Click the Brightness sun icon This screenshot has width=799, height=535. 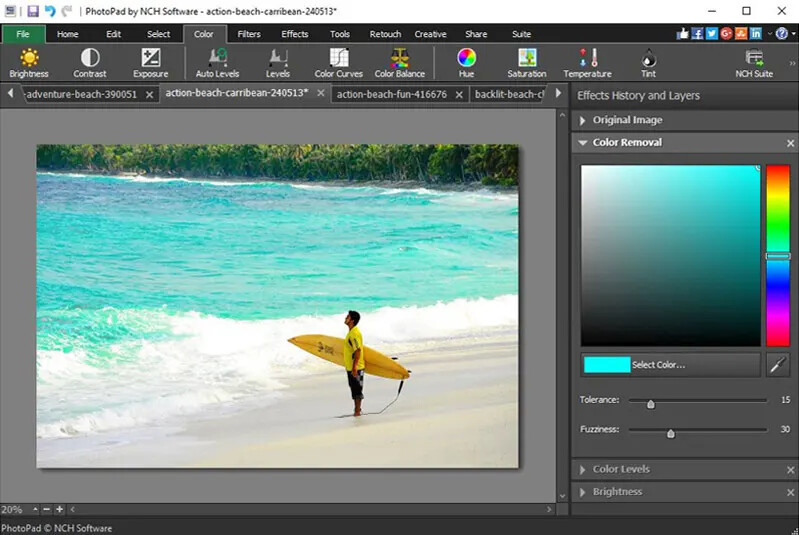[29, 59]
